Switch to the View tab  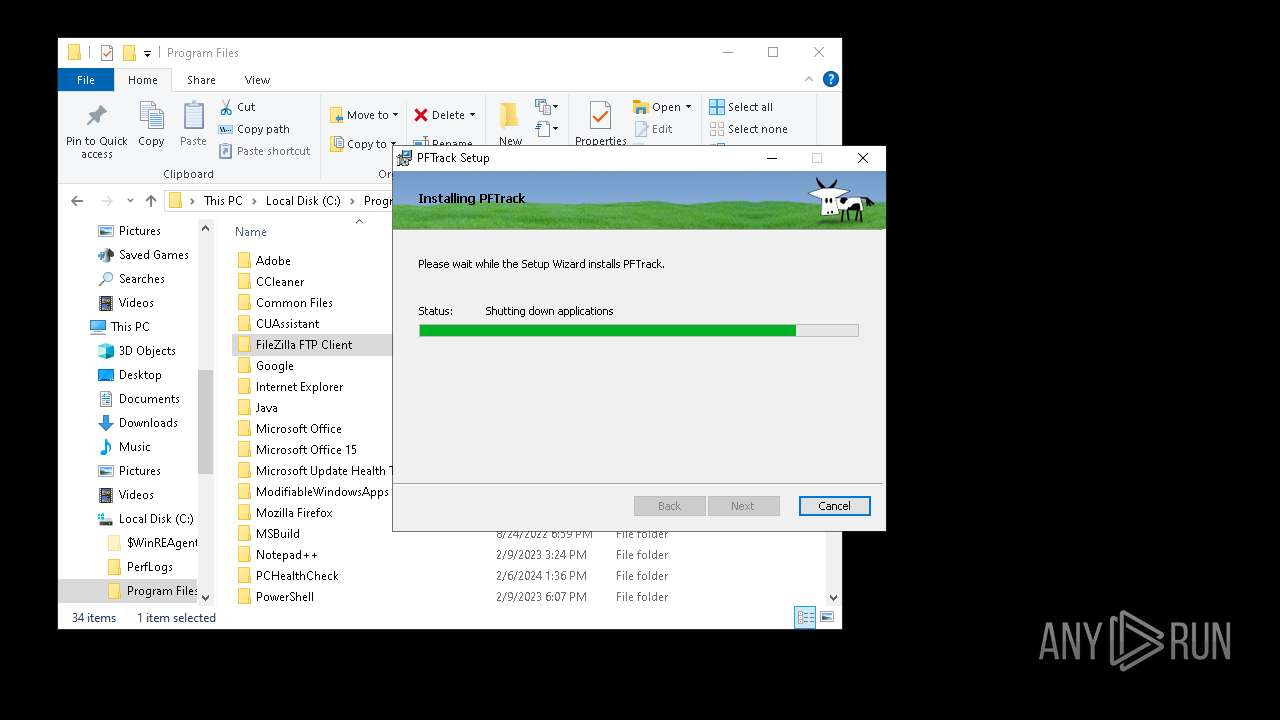click(x=257, y=80)
